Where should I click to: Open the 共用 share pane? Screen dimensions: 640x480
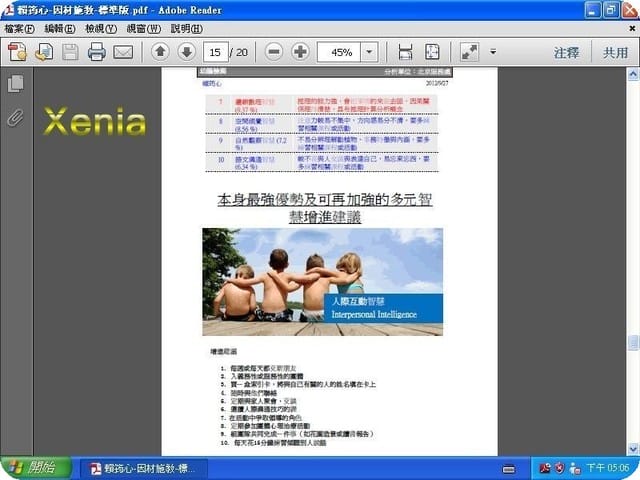(x=616, y=53)
